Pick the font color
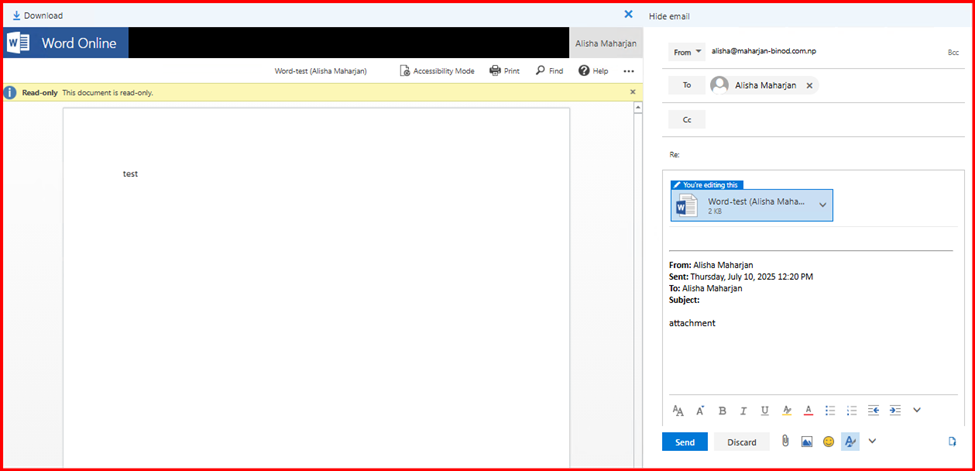Screen dimensions: 975x471 pos(808,410)
